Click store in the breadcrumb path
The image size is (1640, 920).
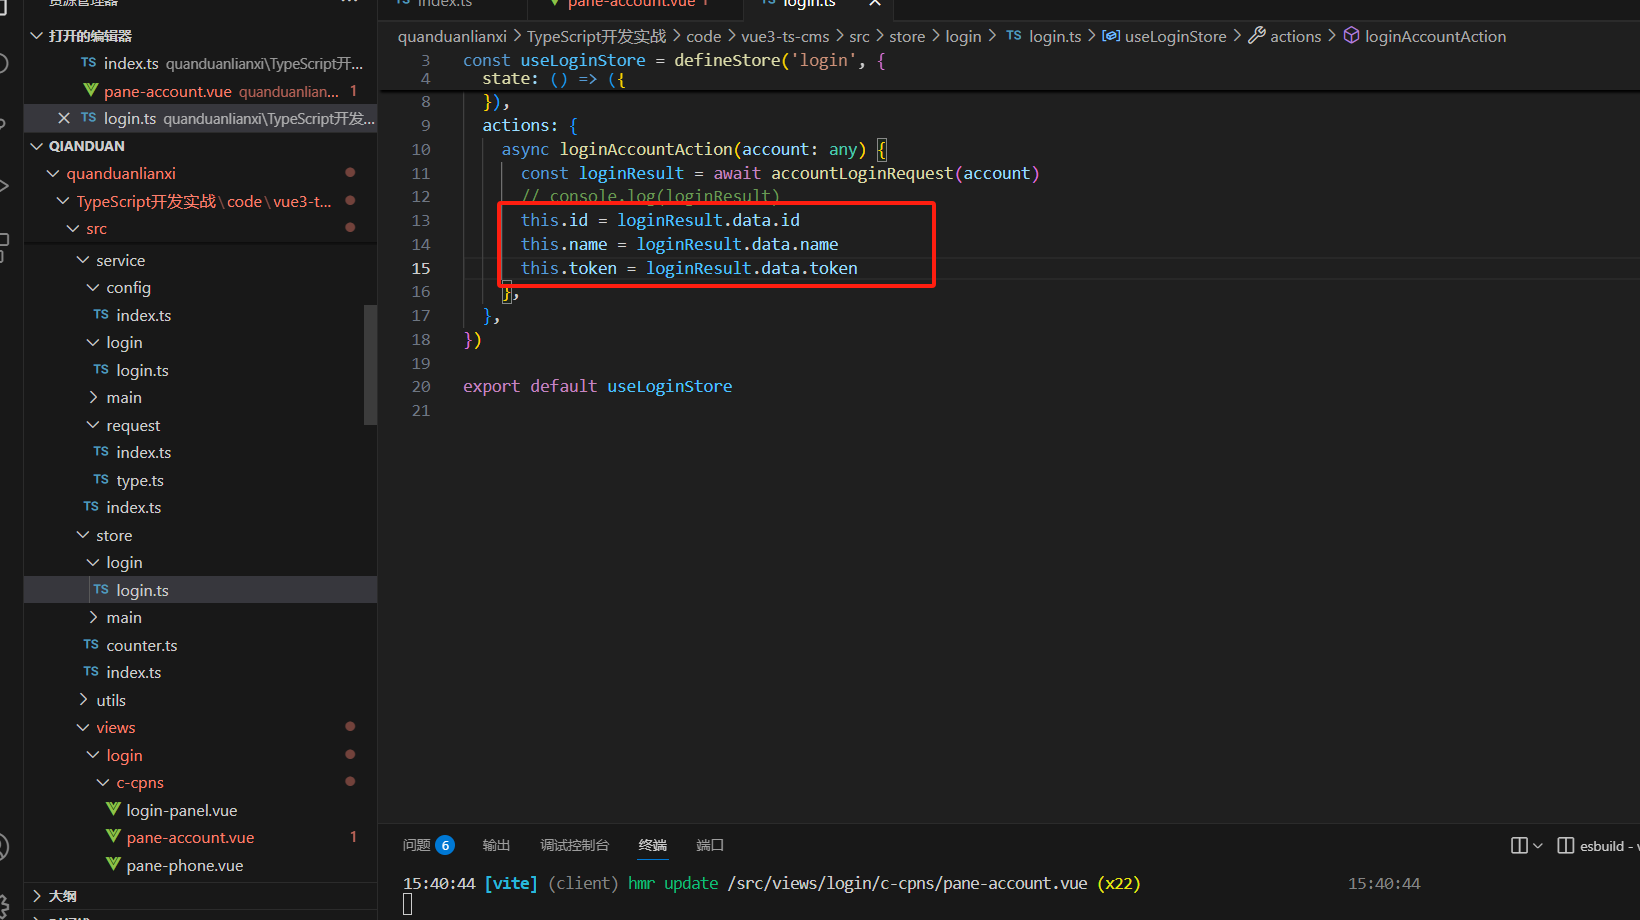click(907, 36)
